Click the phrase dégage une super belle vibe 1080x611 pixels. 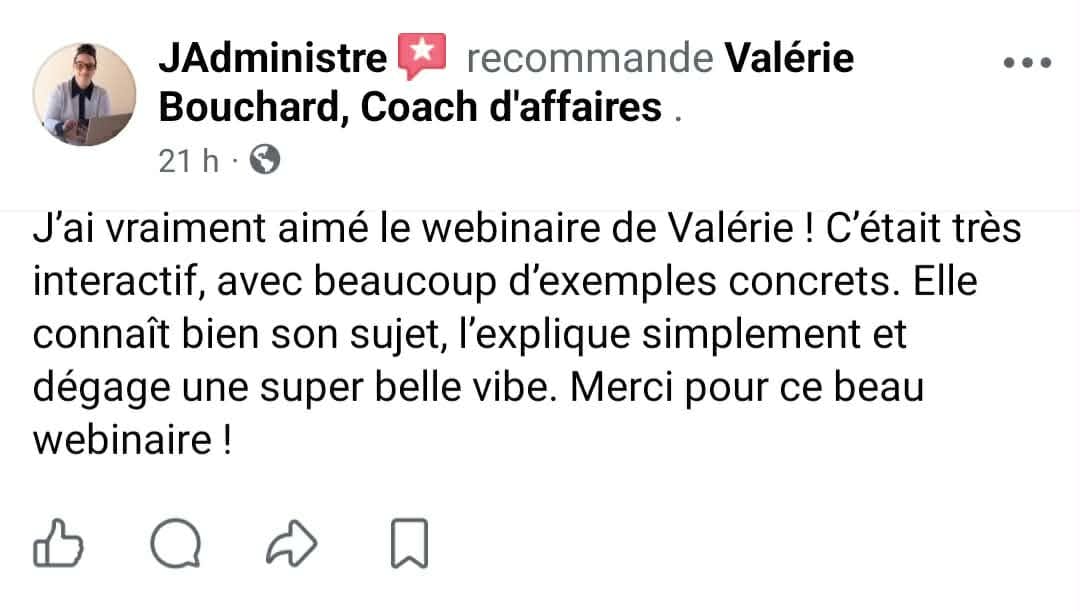294,388
